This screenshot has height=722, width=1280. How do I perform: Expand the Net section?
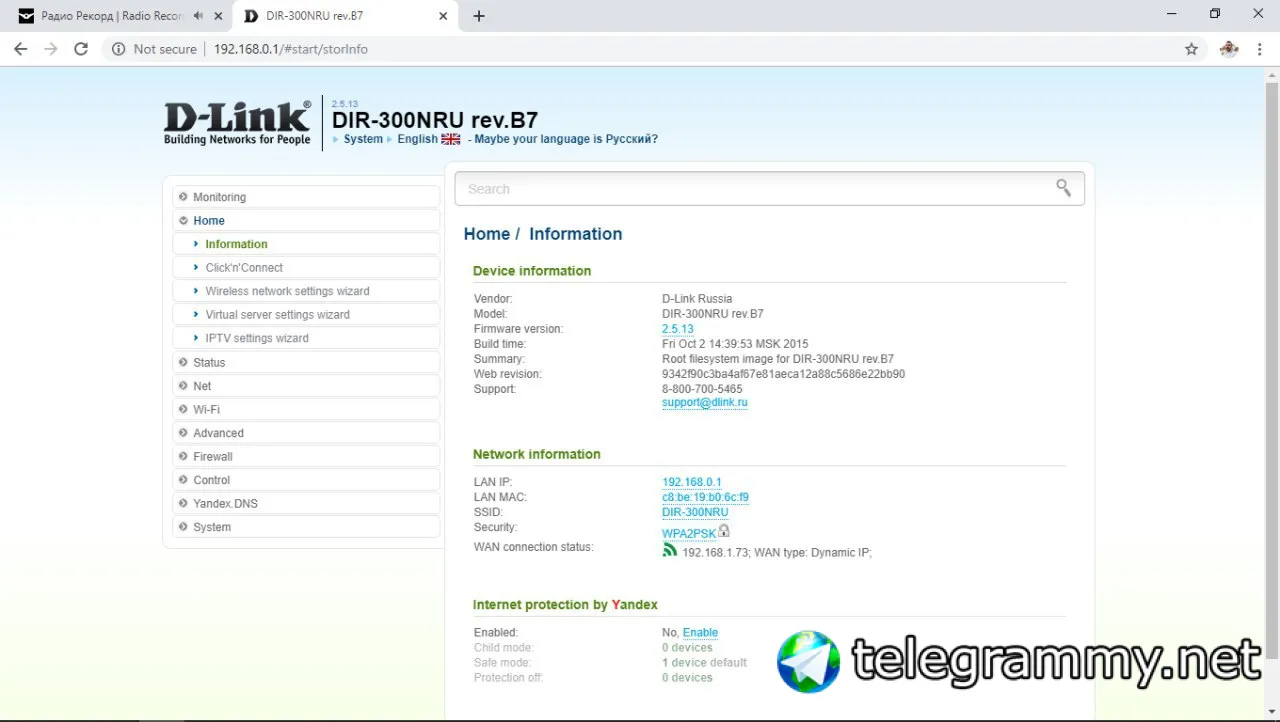click(306, 385)
